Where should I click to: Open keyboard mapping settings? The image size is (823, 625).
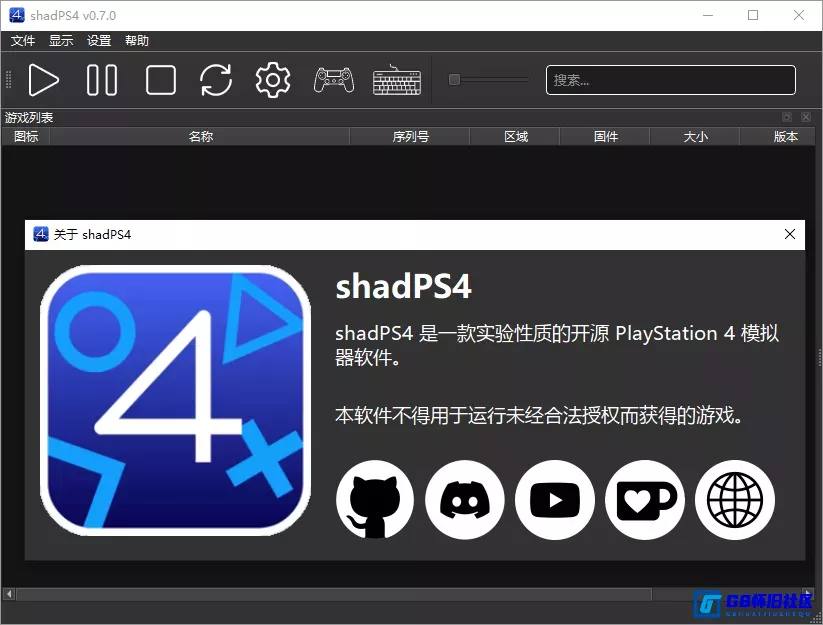(396, 80)
